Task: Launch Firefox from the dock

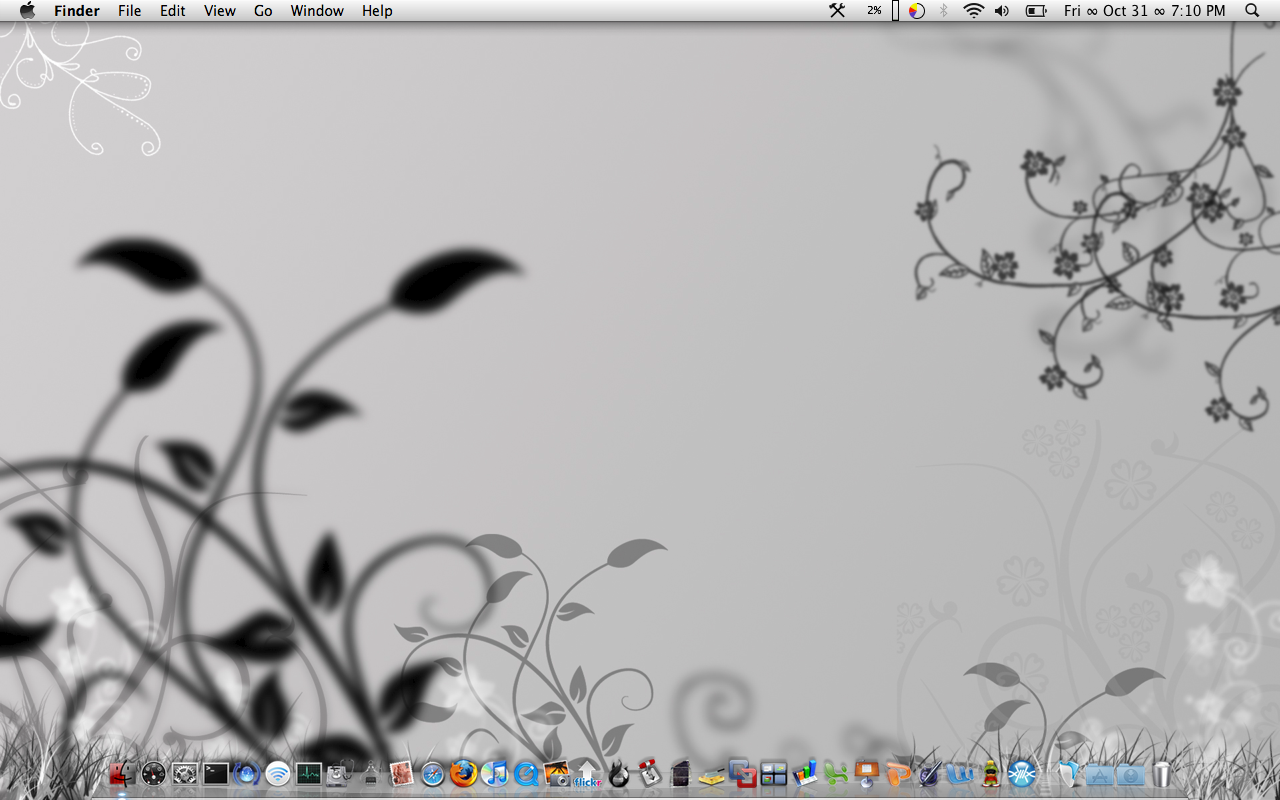Action: point(464,773)
